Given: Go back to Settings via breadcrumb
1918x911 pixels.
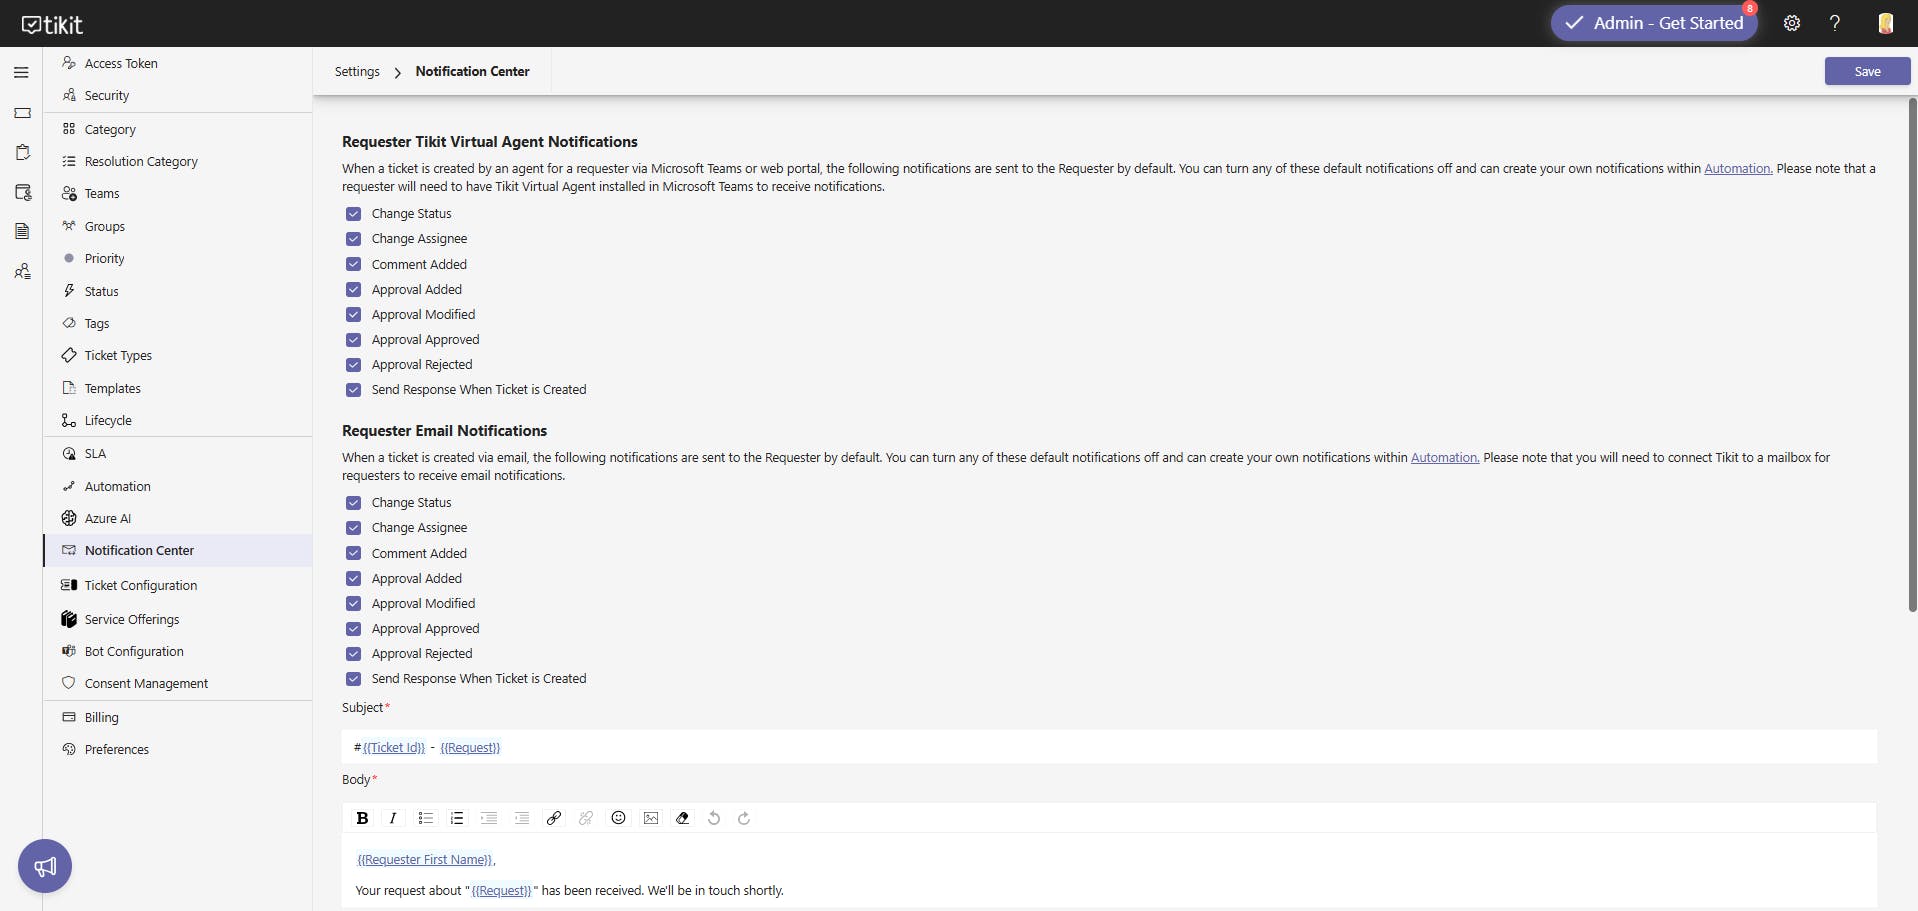Looking at the screenshot, I should [x=357, y=72].
